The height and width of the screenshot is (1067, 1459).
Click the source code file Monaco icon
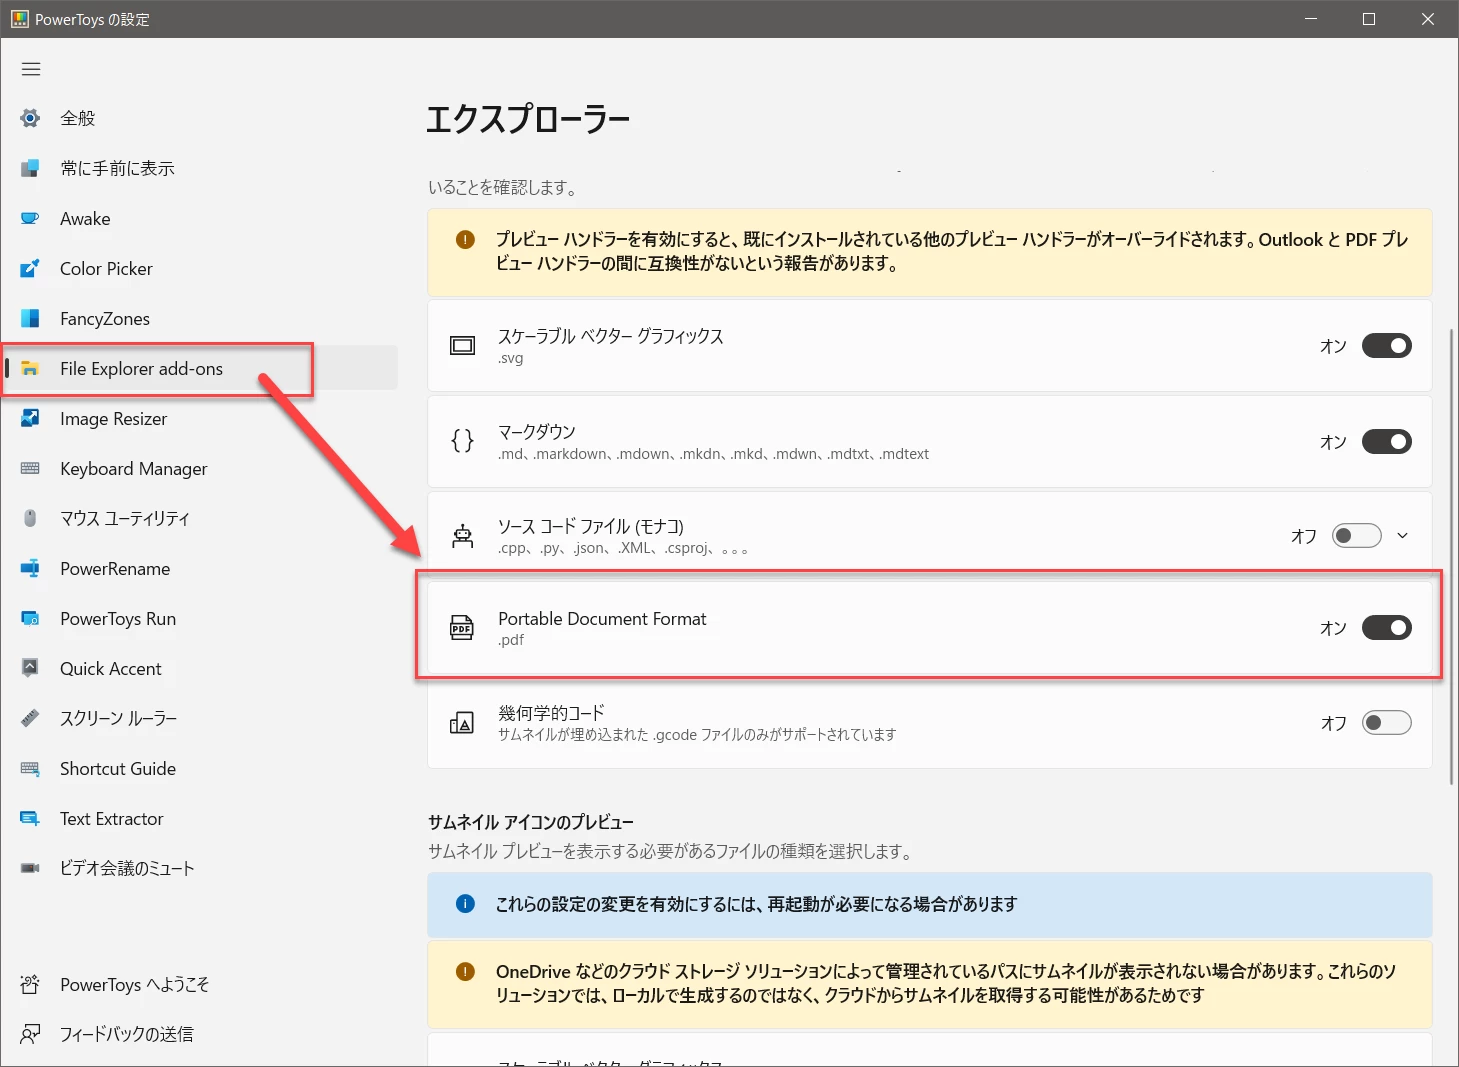[x=462, y=536]
